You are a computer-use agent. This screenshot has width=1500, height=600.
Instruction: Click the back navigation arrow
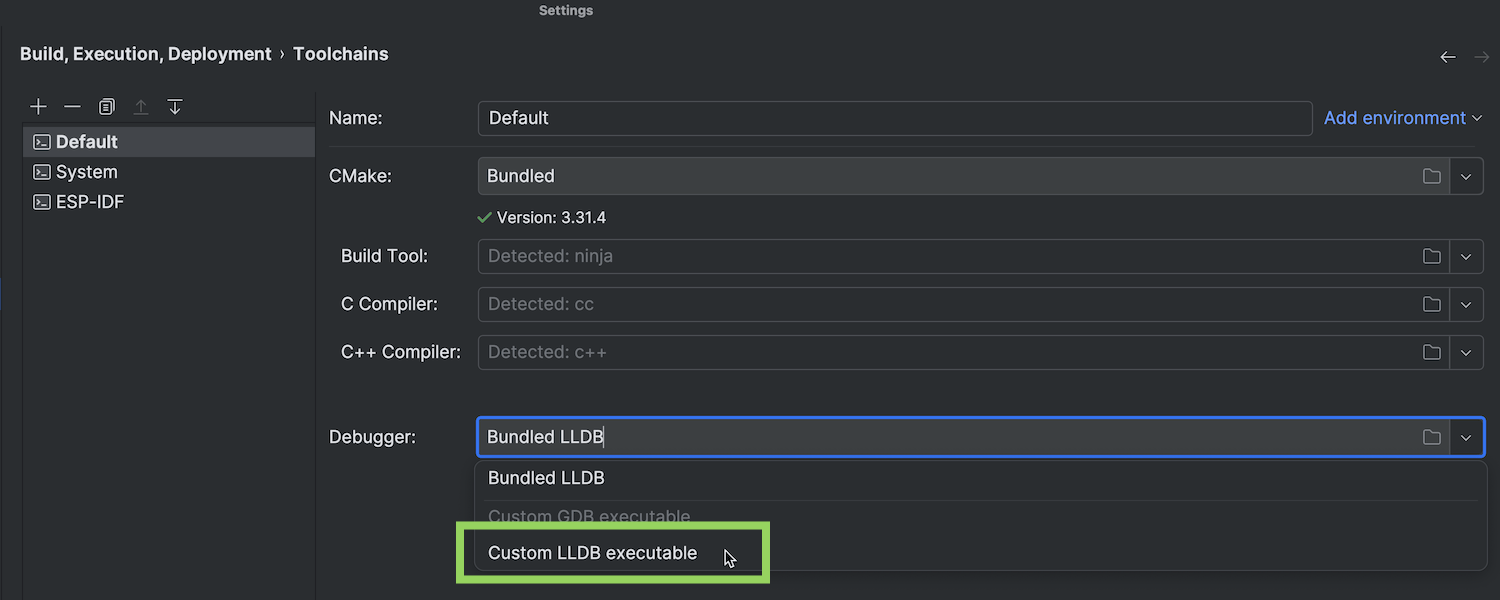(x=1448, y=57)
